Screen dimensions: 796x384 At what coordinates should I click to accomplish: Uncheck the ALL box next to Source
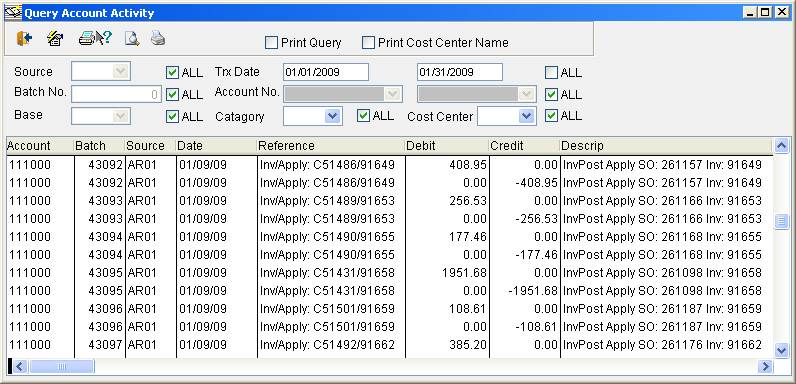pos(173,73)
